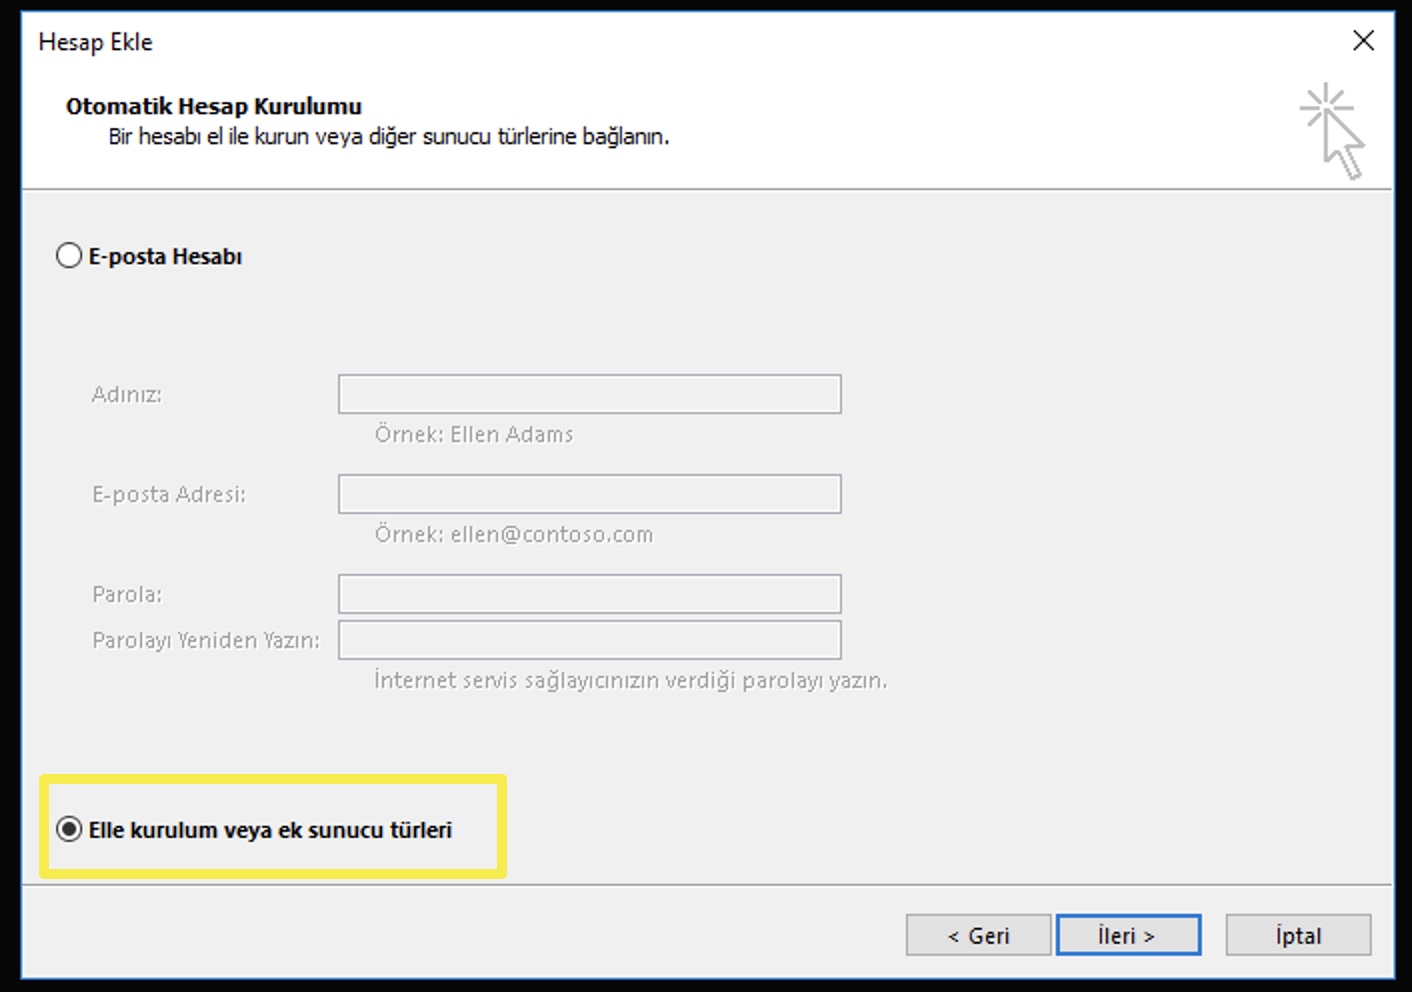Click the 'Örnek: Ellen Adams' hint text
The height and width of the screenshot is (992, 1412).
pos(474,435)
